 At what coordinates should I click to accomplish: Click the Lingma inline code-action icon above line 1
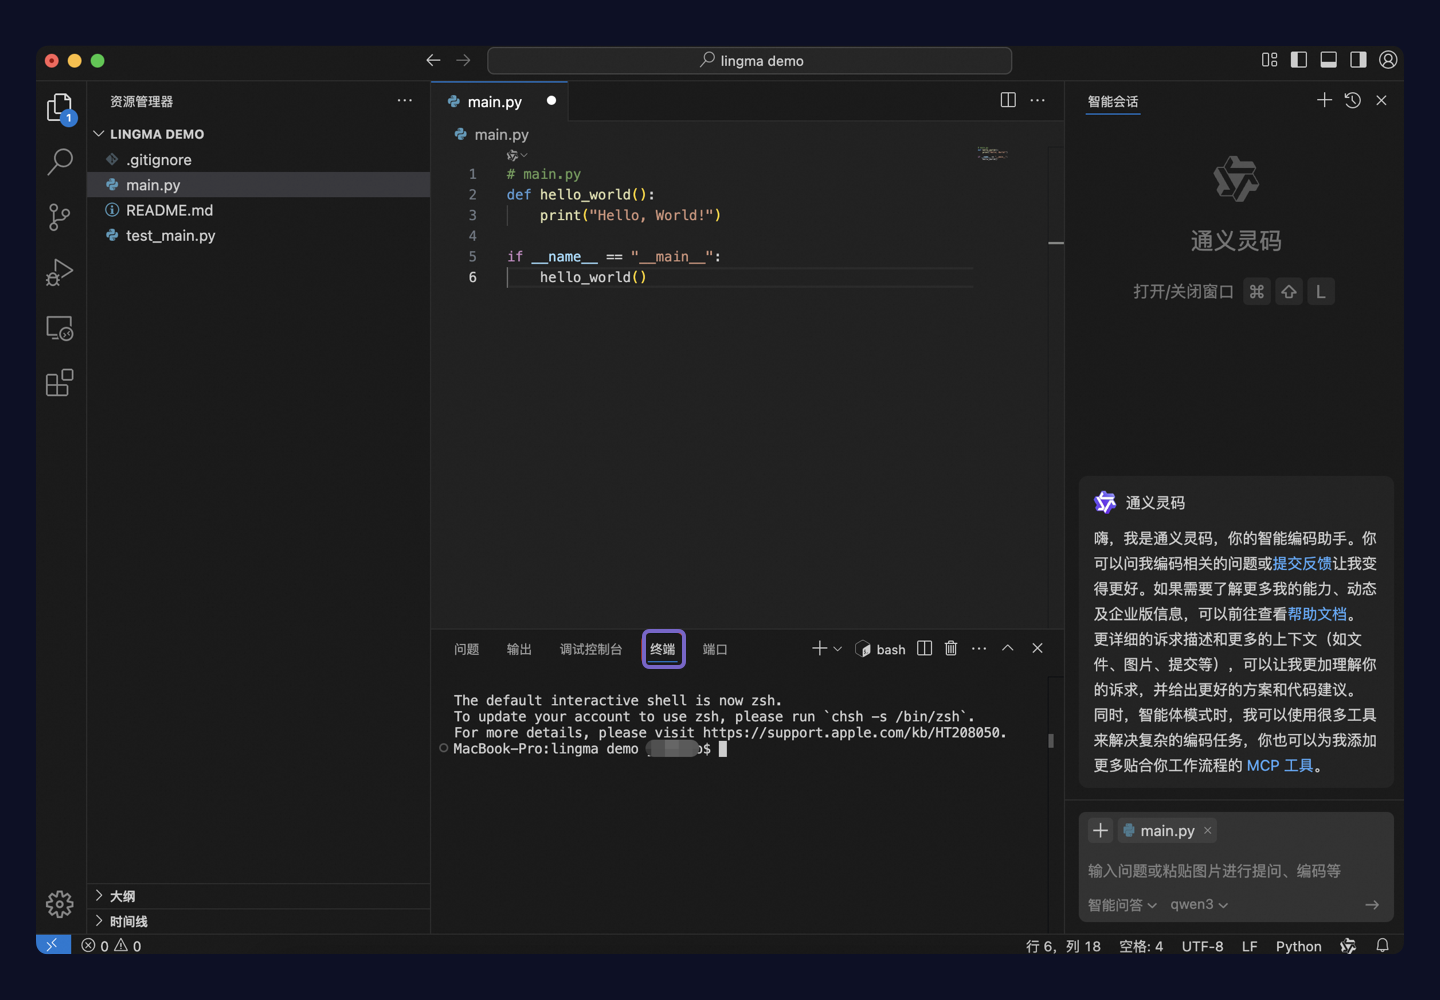(x=516, y=155)
